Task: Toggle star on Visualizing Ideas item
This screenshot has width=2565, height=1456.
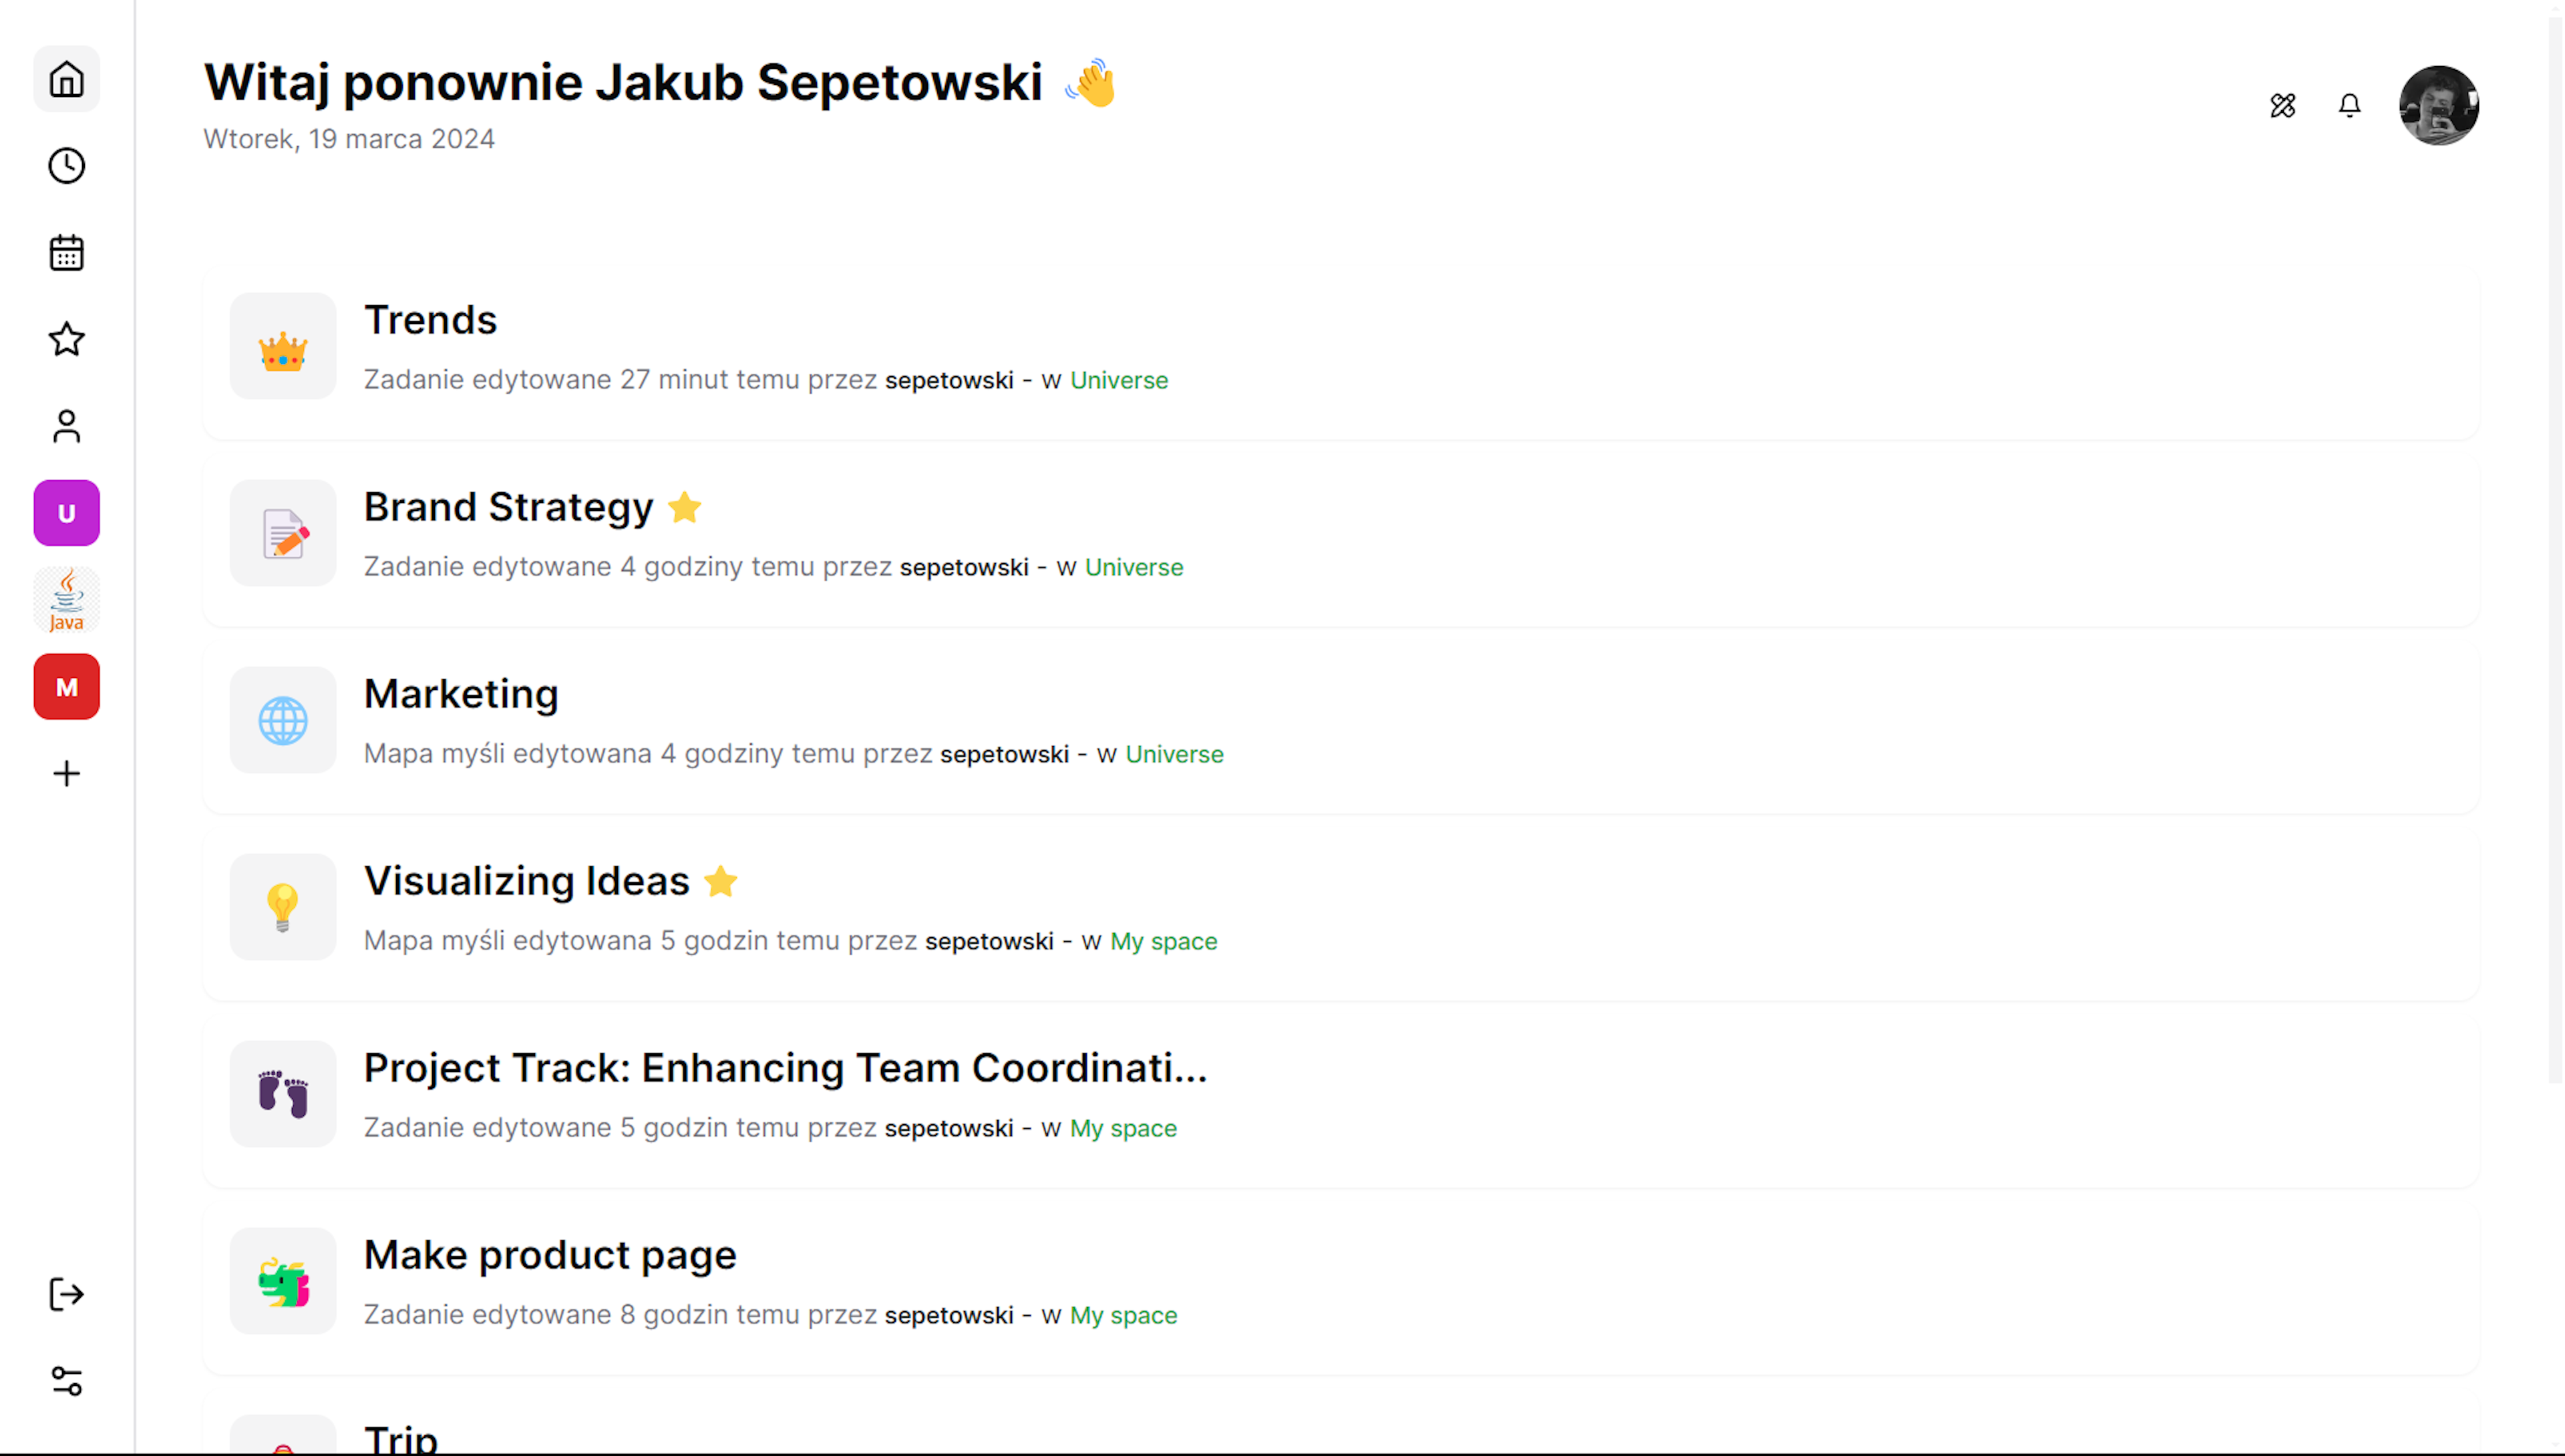Action: [x=721, y=880]
